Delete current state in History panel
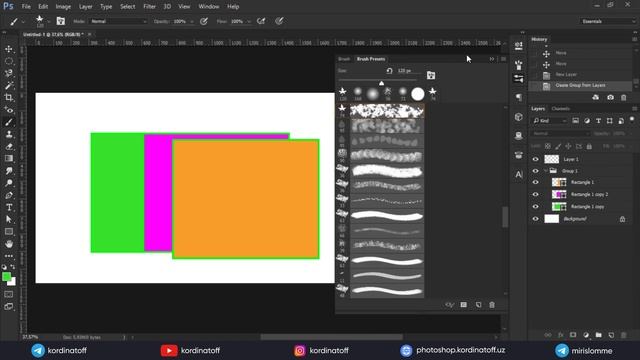Viewport: 640px width, 360px height. coord(624,98)
